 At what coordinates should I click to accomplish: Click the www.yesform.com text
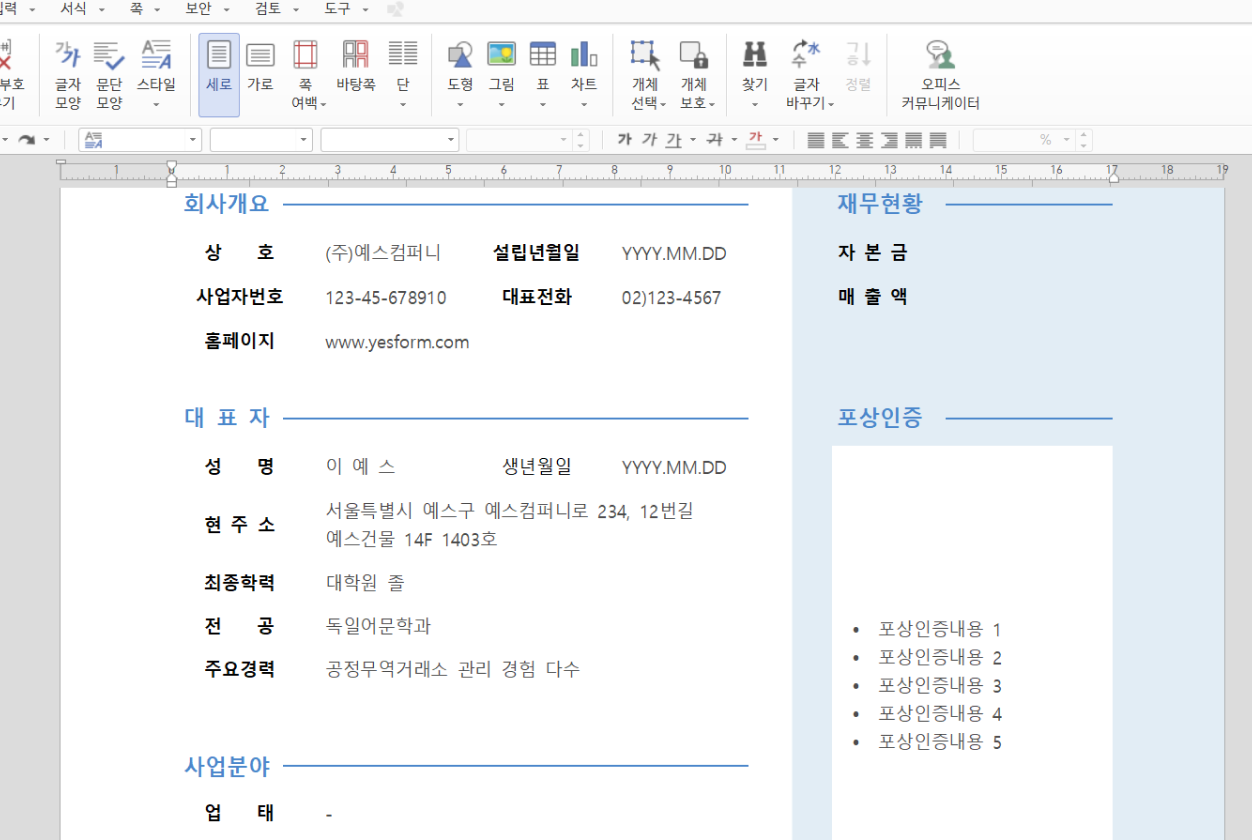point(397,342)
